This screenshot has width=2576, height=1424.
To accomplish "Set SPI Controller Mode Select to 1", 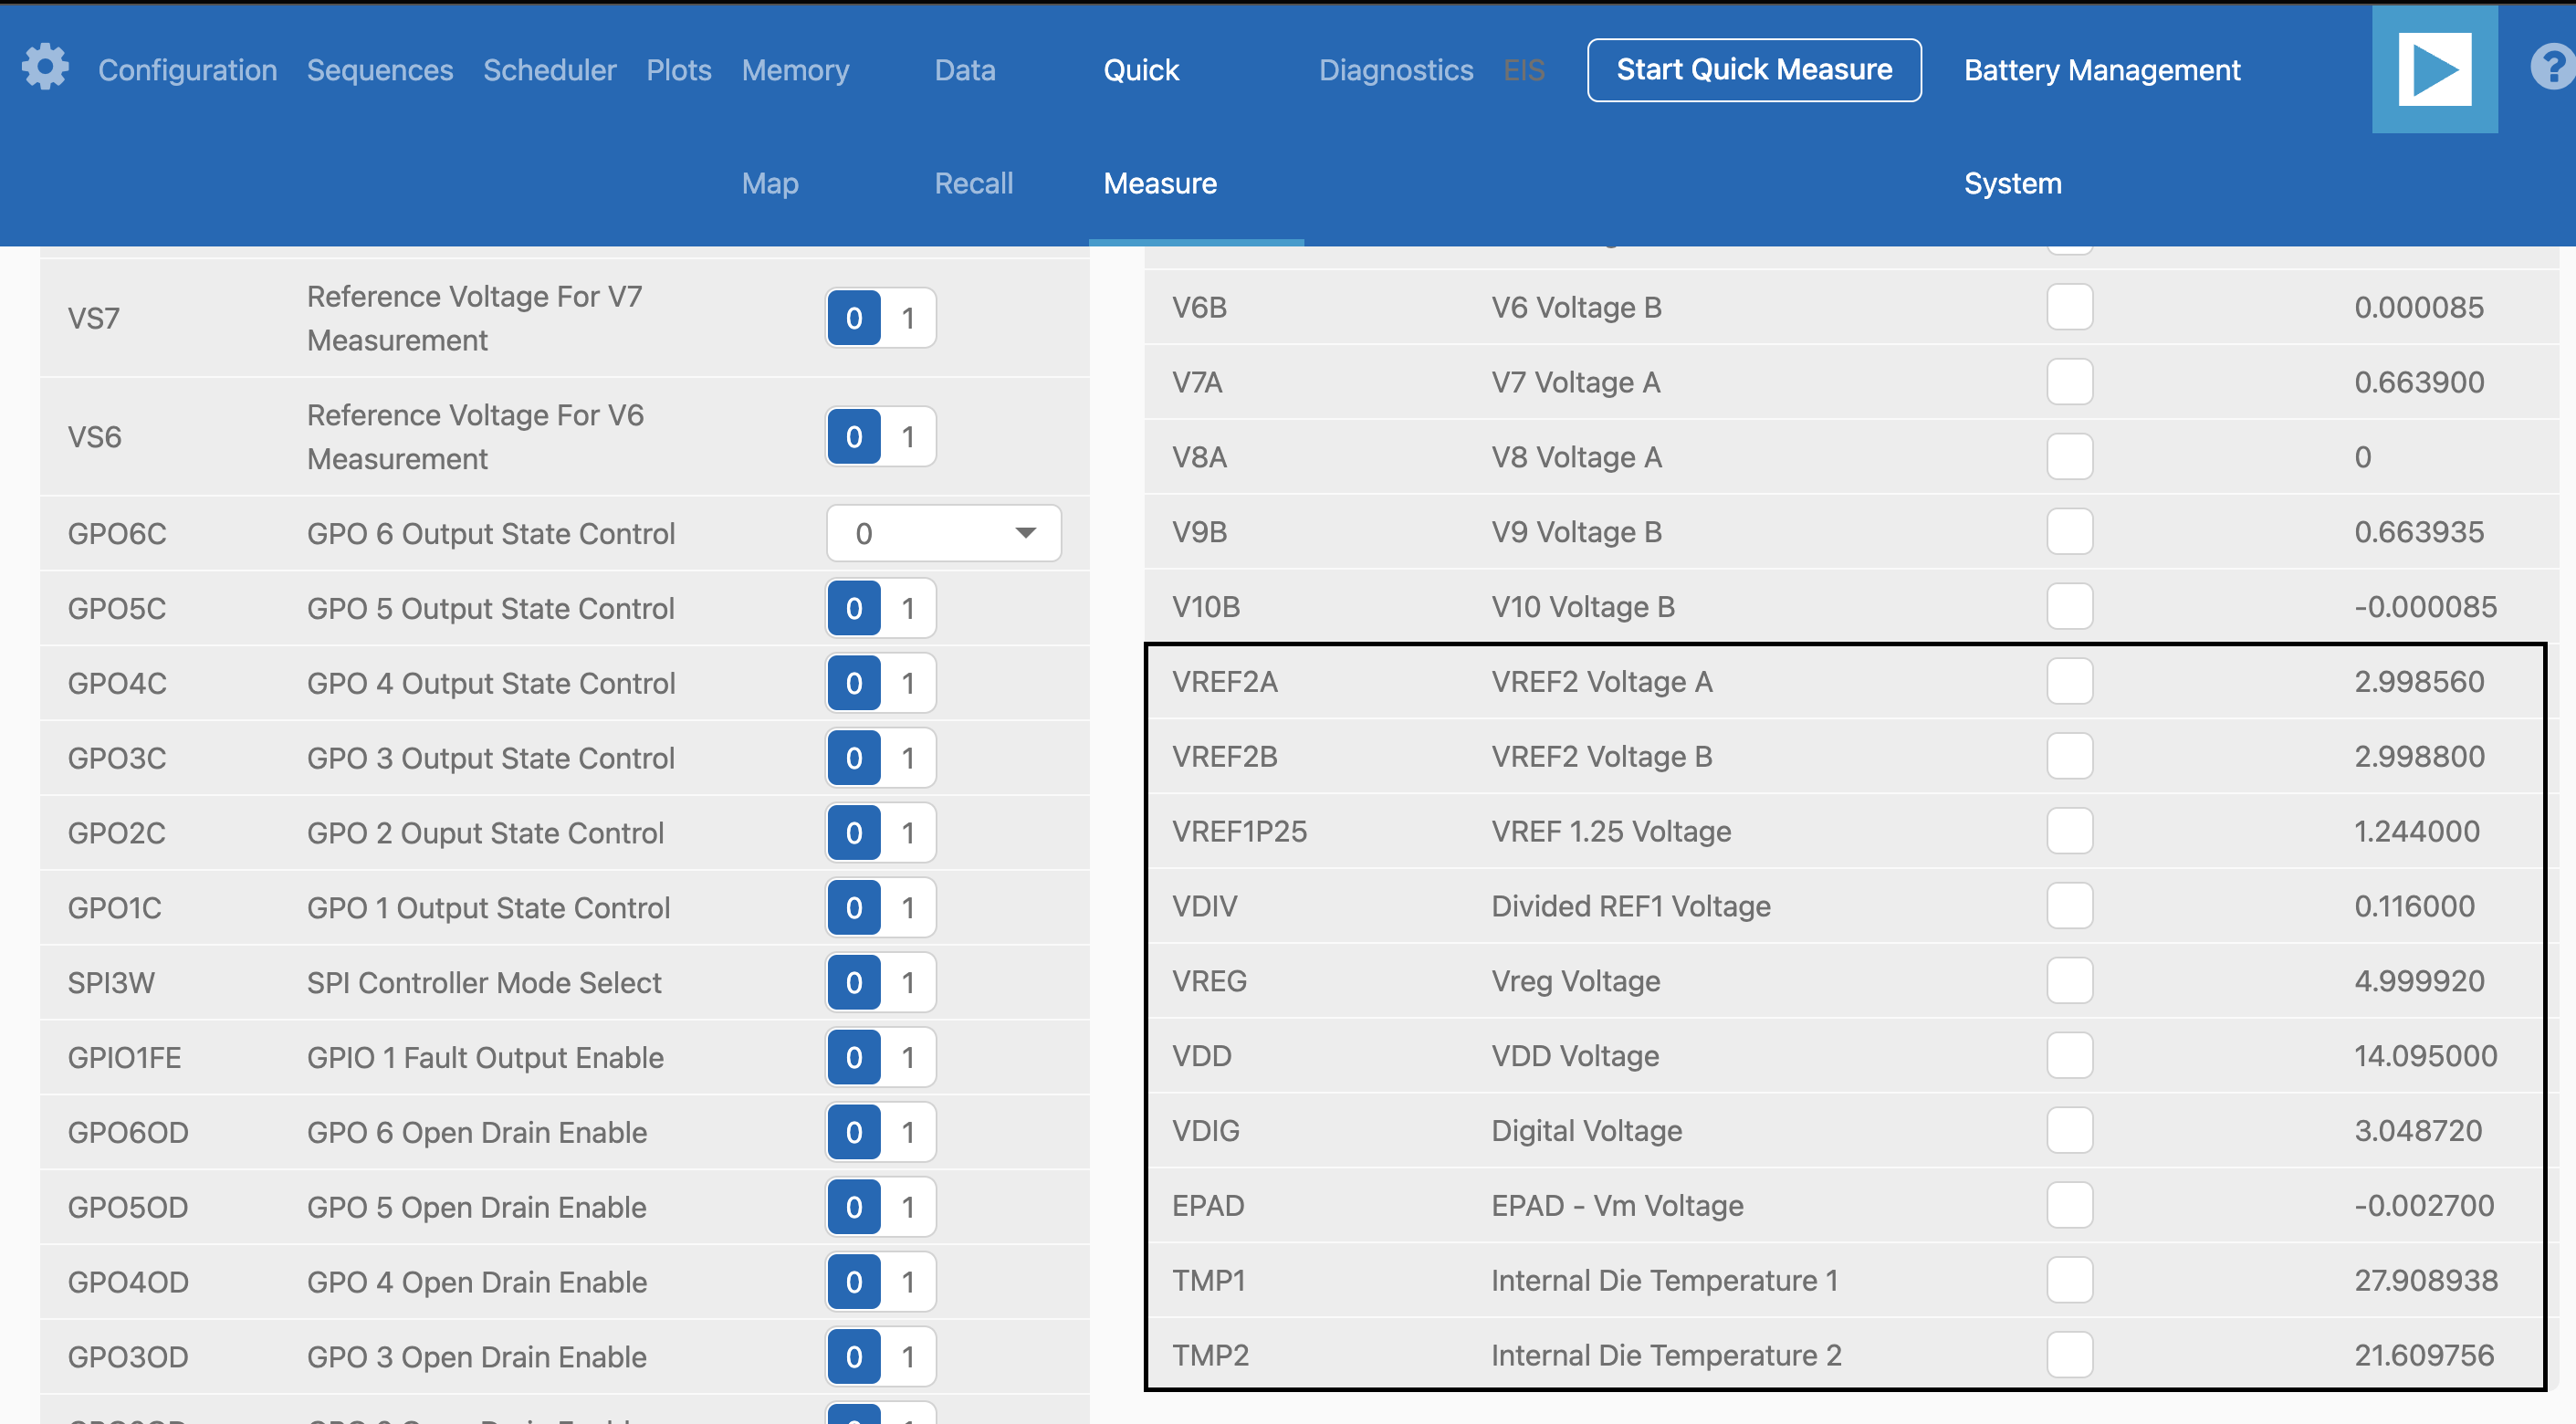I will point(908,982).
